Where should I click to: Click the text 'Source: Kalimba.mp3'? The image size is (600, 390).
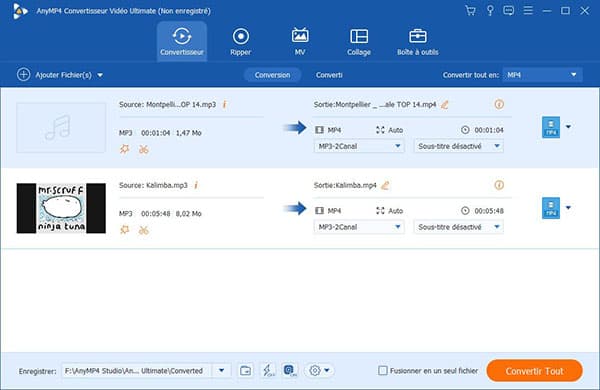(153, 185)
